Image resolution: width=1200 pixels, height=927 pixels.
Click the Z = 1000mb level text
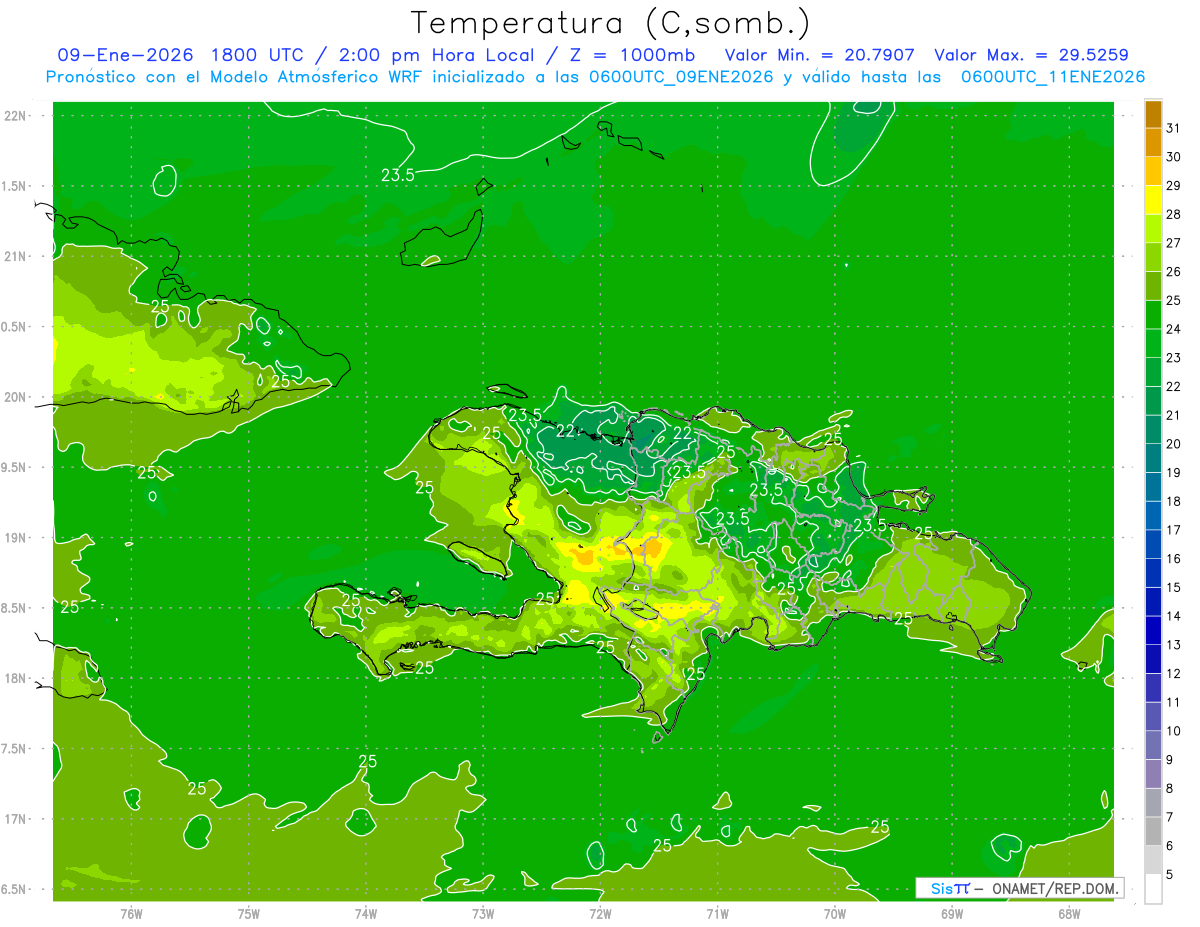[x=626, y=55]
